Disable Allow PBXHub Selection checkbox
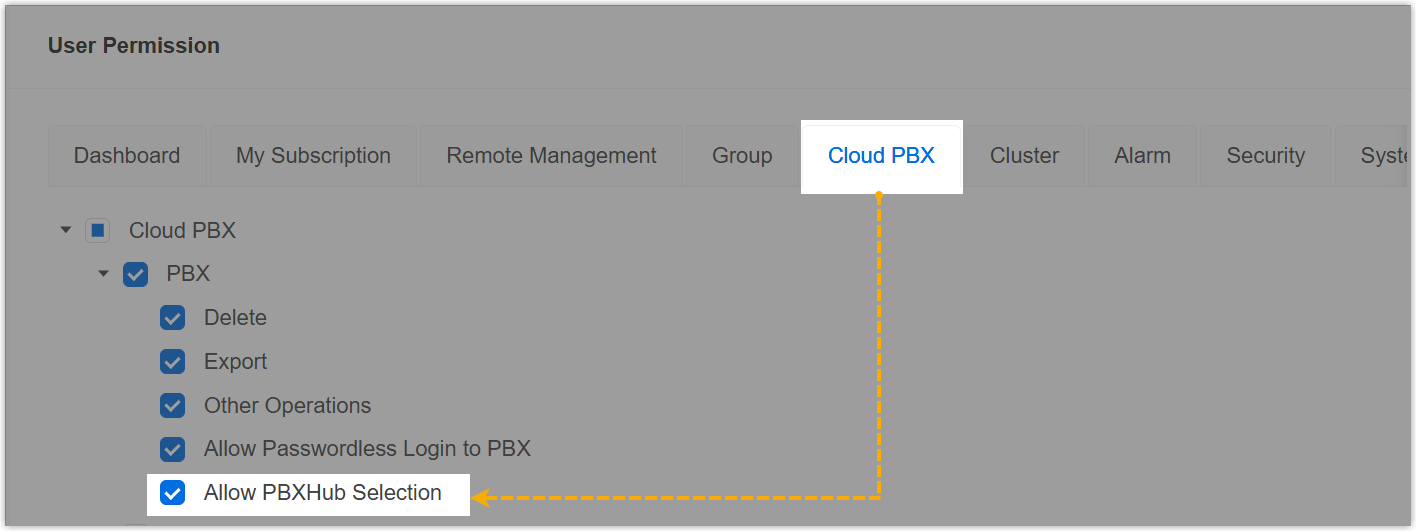Screen dimensions: 1417x532 tap(173, 493)
